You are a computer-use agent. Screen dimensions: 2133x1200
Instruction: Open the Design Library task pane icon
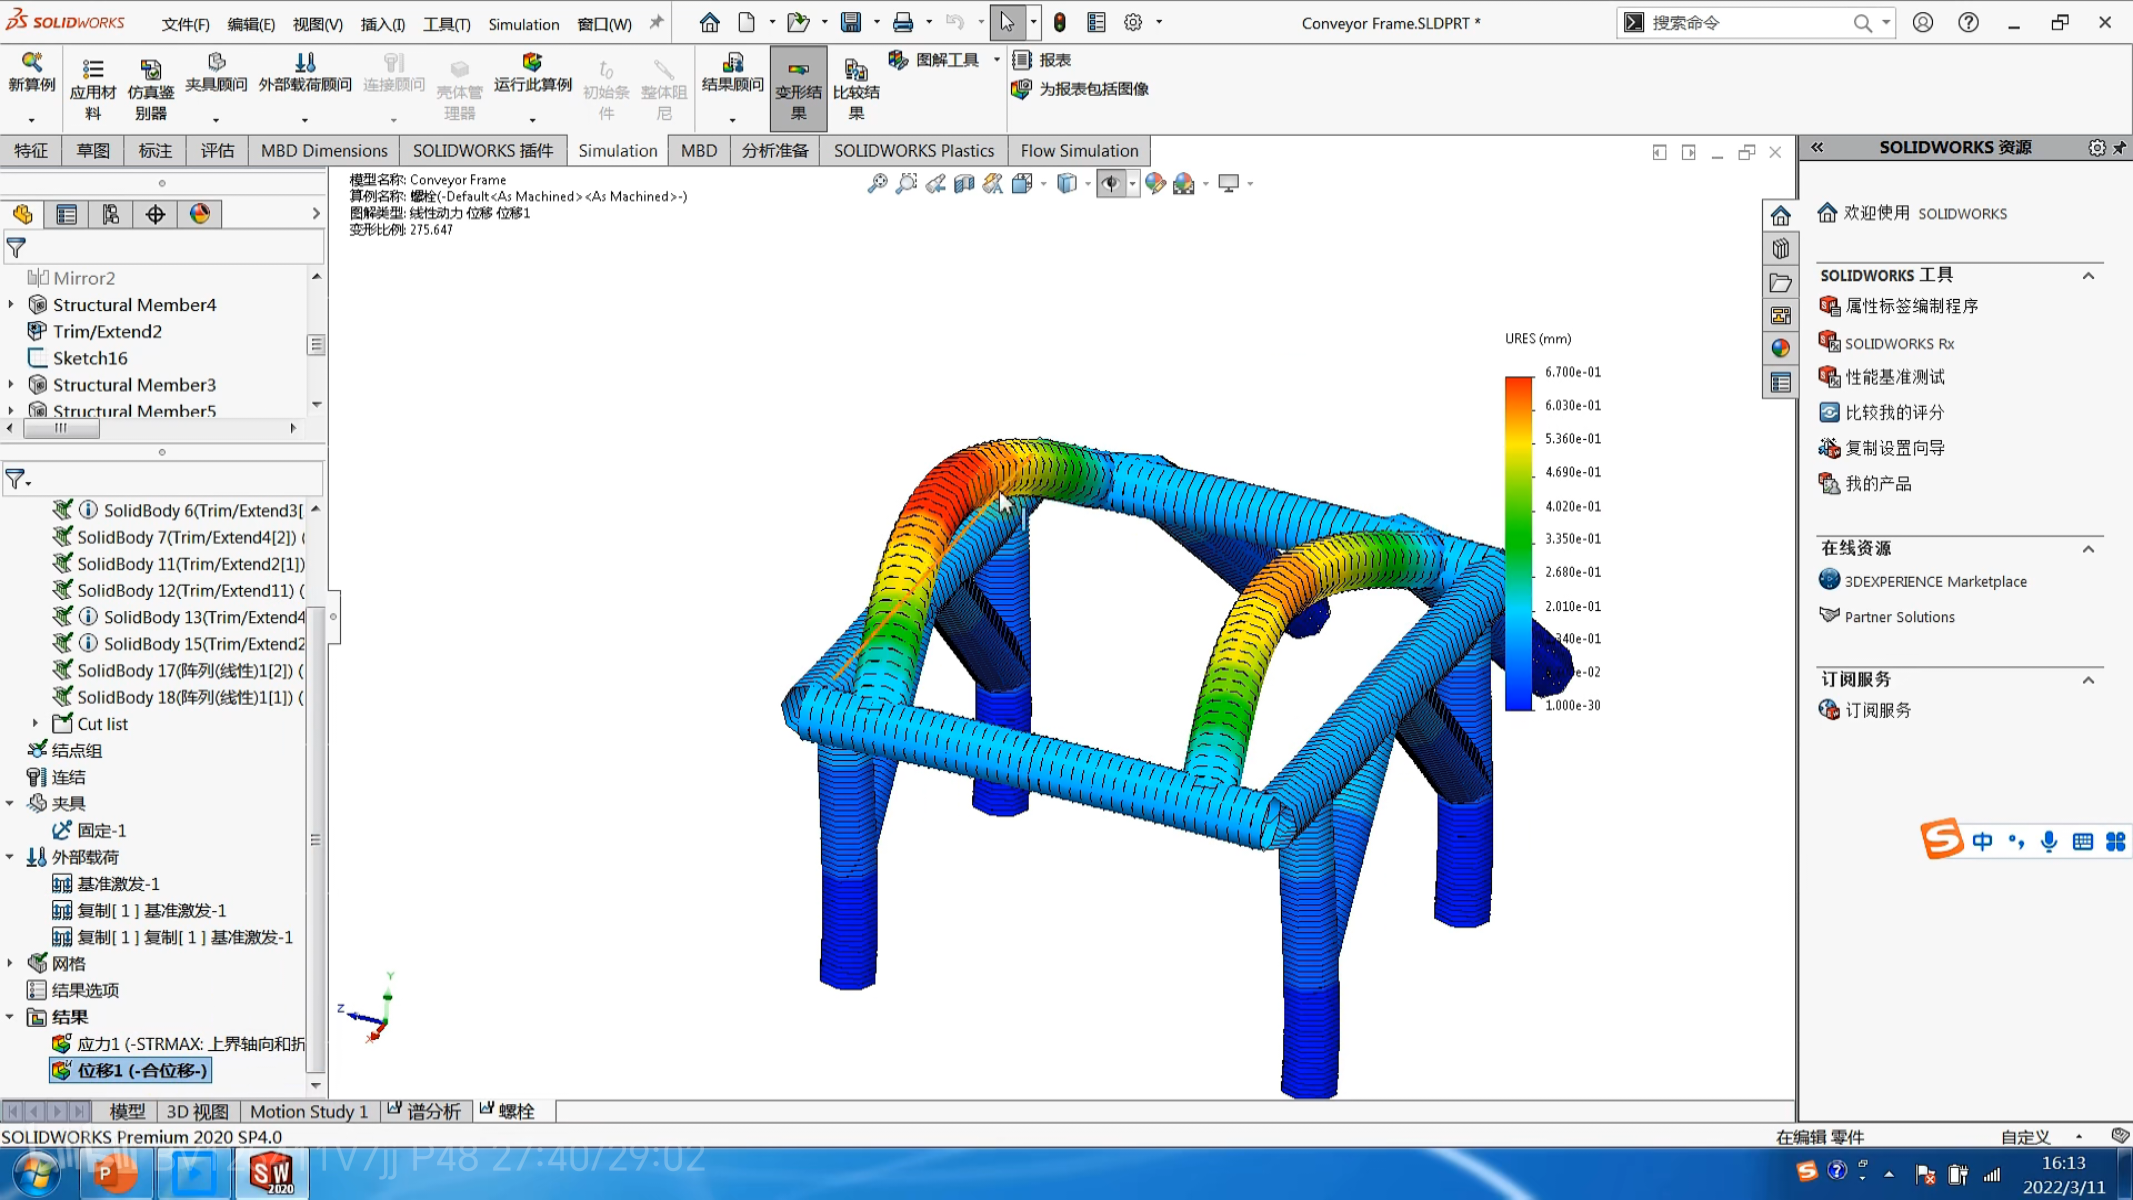(x=1780, y=249)
